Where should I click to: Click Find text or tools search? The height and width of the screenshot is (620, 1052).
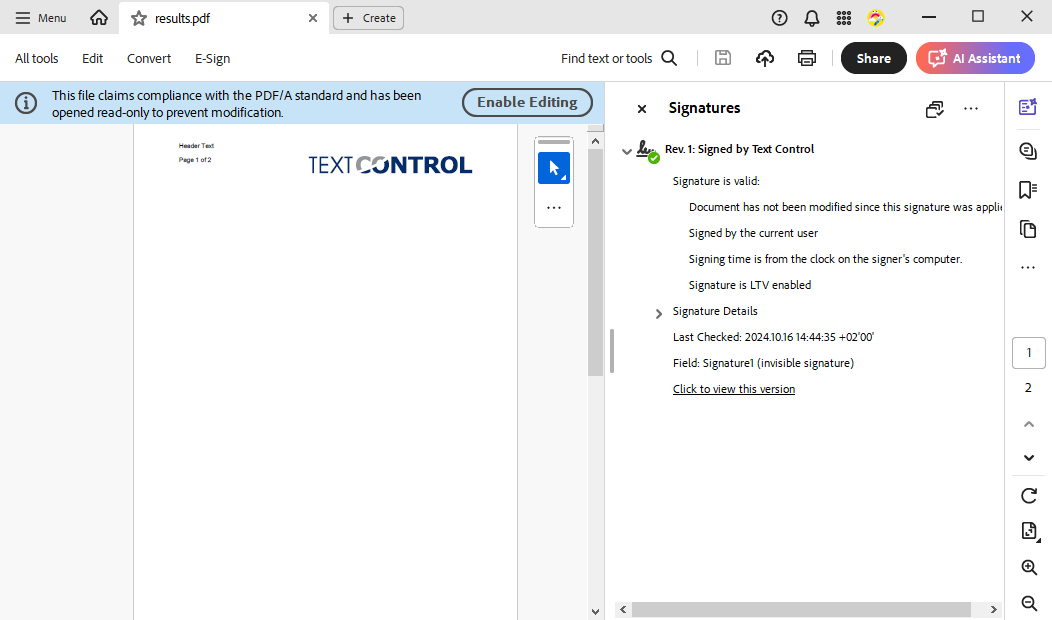click(x=619, y=58)
